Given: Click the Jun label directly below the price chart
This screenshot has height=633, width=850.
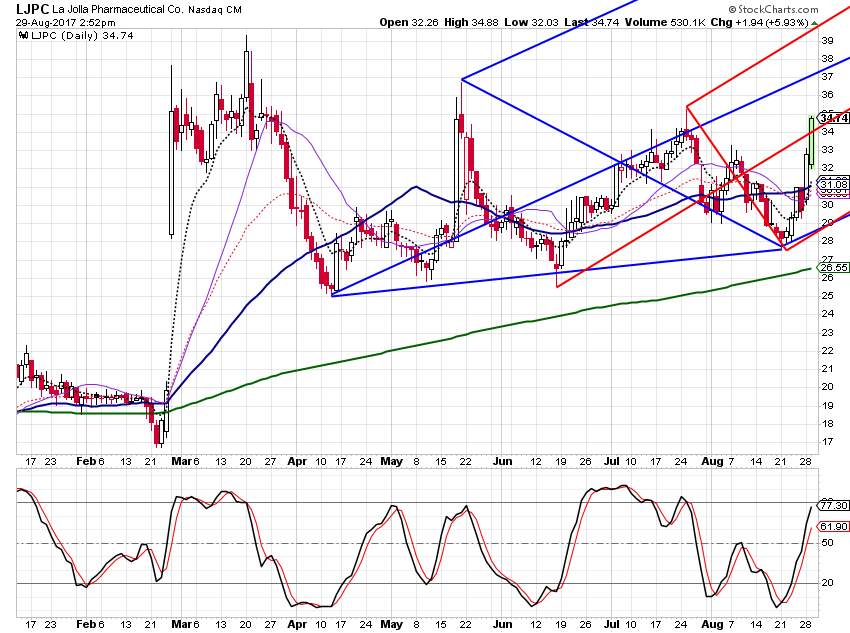Looking at the screenshot, I should [503, 461].
